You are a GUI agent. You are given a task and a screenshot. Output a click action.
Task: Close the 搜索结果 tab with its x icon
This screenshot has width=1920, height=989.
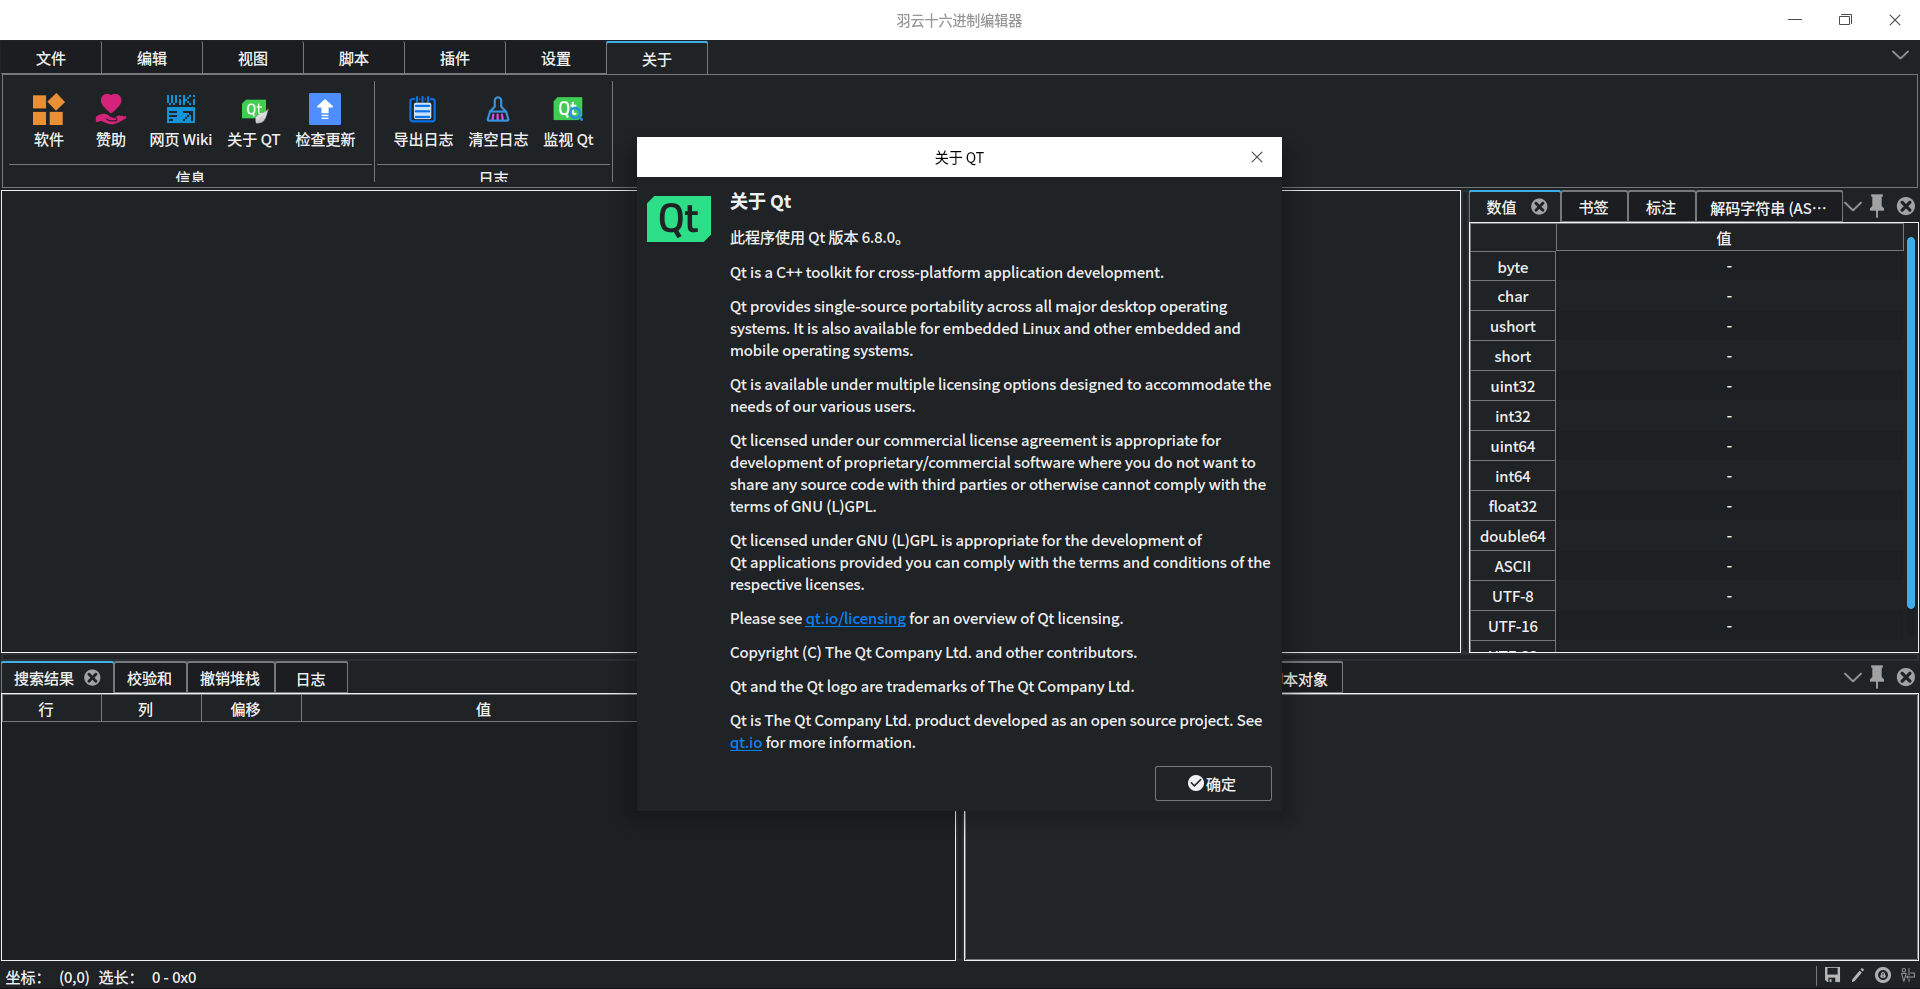[x=92, y=678]
